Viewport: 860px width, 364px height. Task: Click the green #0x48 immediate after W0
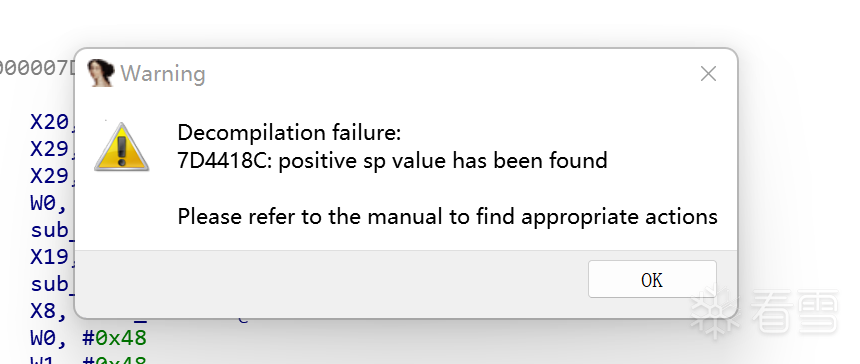pos(115,338)
